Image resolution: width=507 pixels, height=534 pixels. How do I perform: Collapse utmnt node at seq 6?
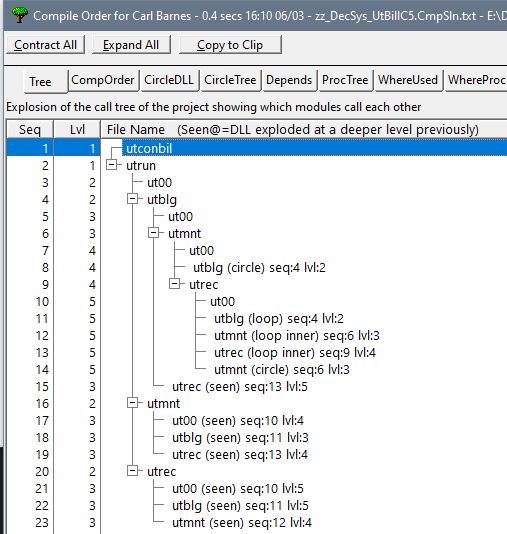tap(153, 233)
